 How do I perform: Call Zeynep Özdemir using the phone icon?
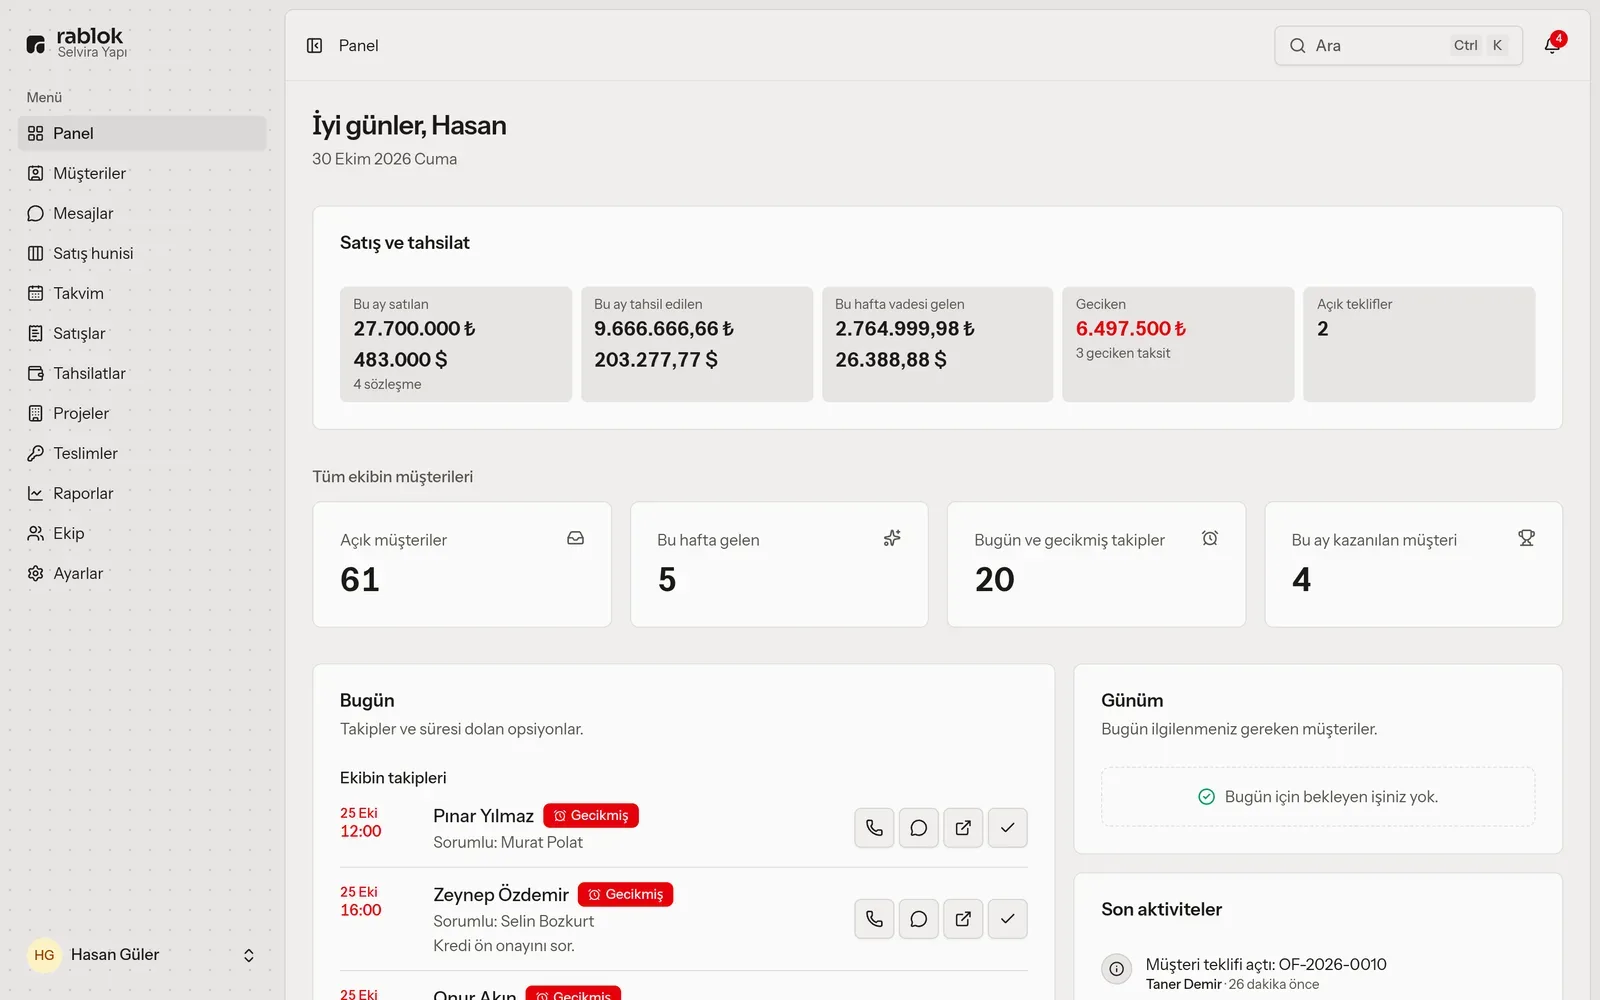(x=874, y=919)
